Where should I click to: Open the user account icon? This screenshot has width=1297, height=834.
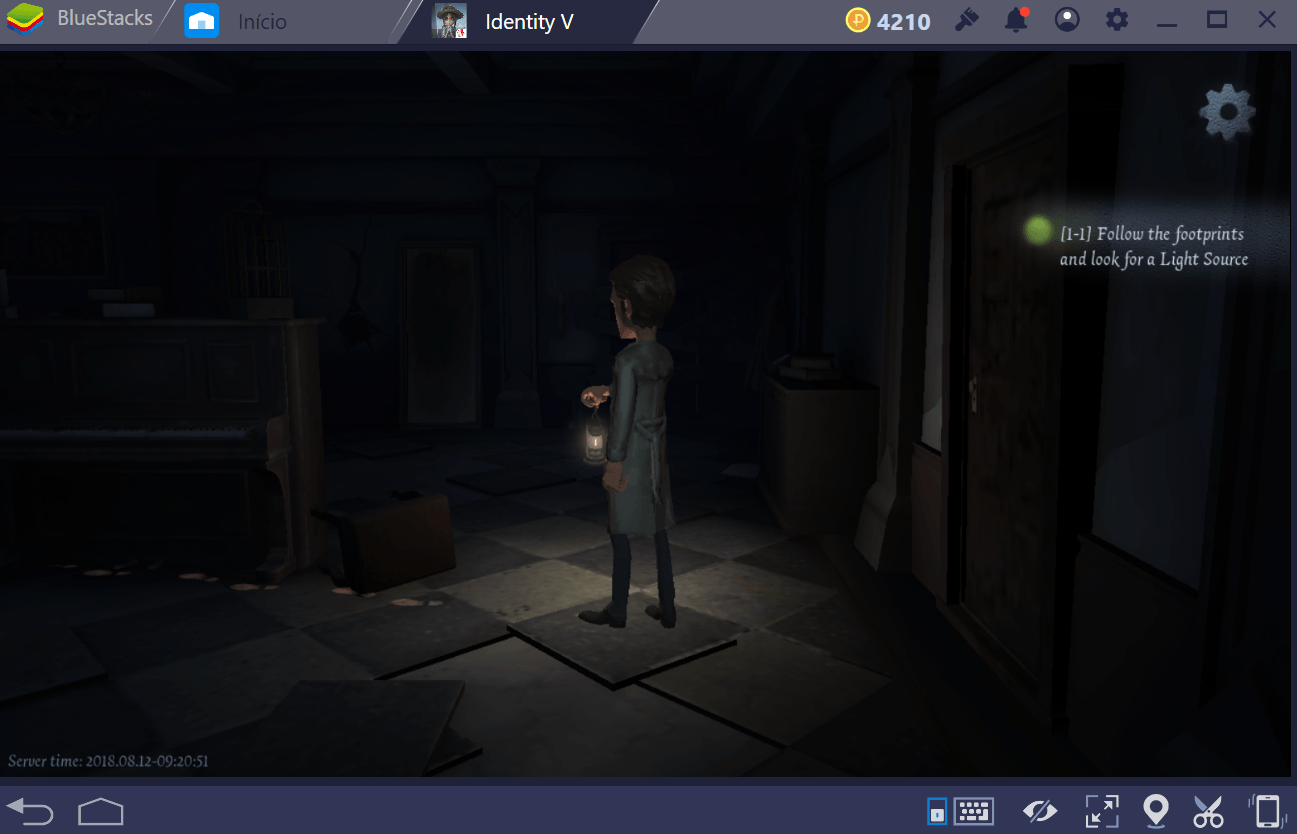(1067, 19)
